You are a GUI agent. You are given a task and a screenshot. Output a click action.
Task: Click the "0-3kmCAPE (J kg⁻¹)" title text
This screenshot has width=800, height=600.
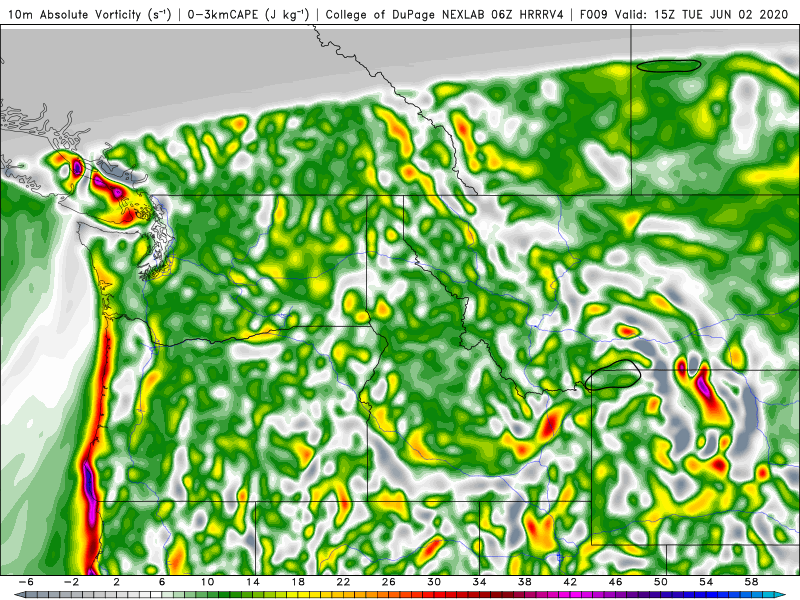[x=248, y=15]
